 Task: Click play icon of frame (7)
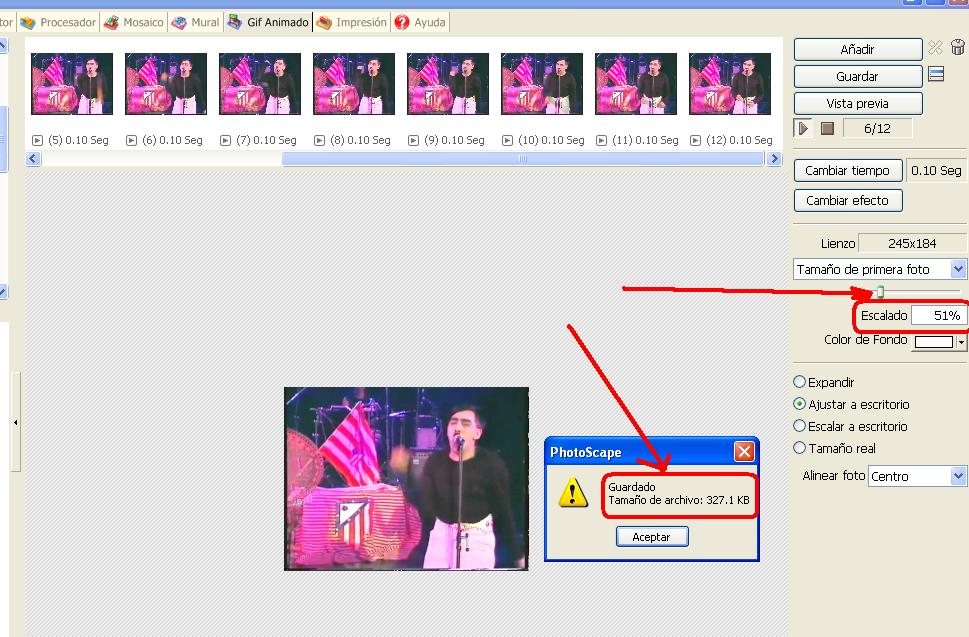click(226, 140)
